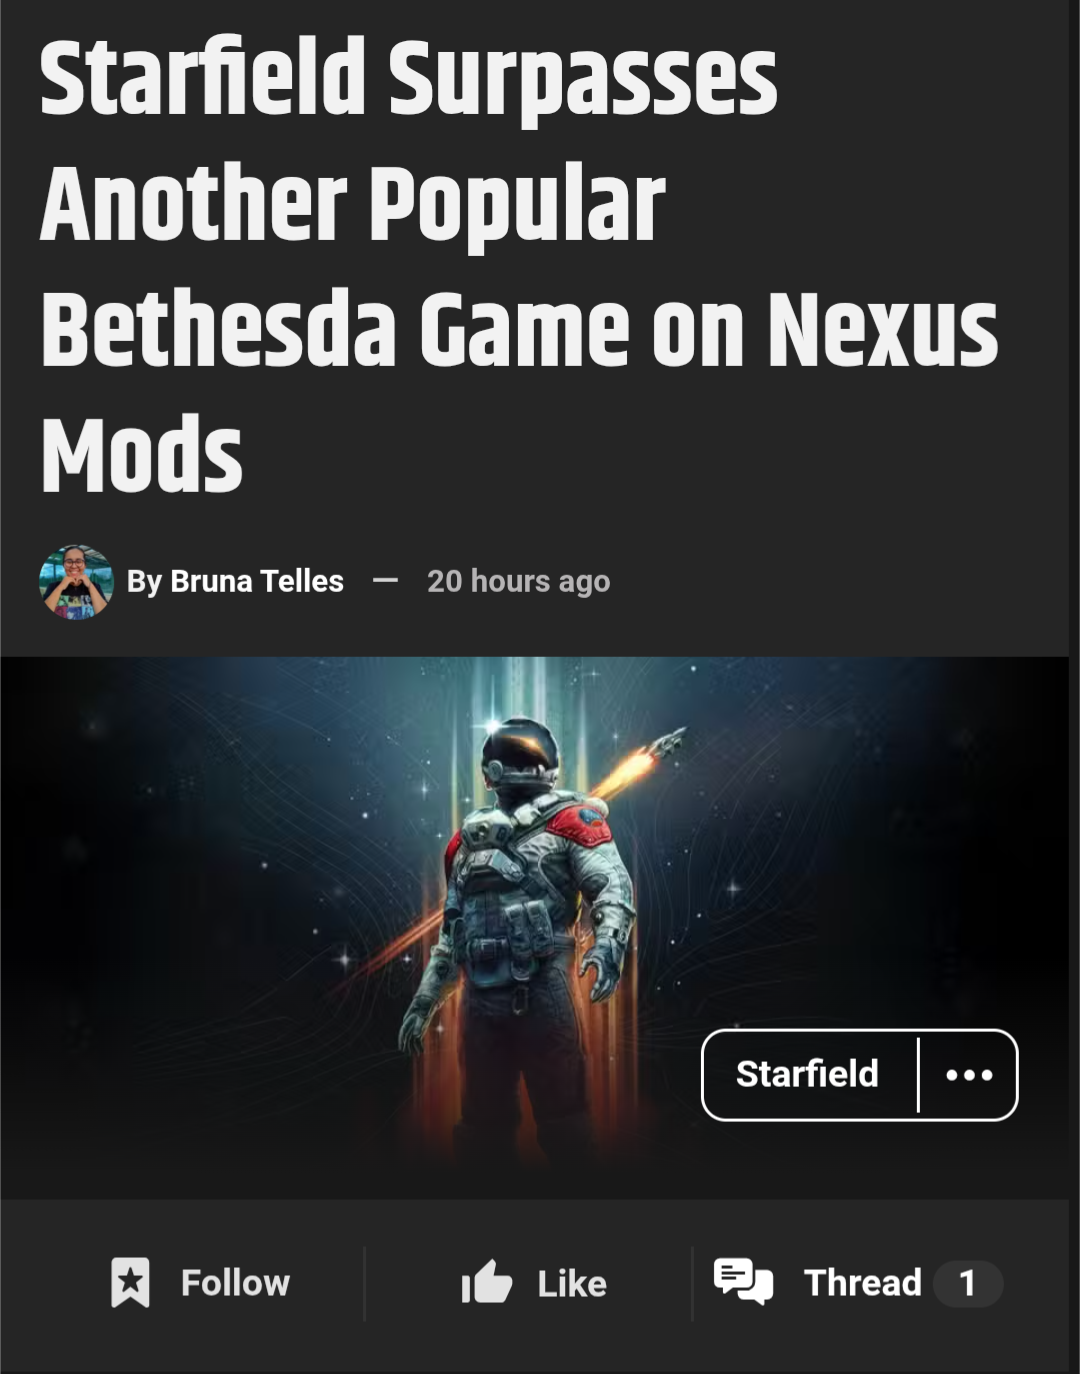This screenshot has width=1080, height=1374.
Task: Click the word Mods in the headline
Action: point(141,455)
